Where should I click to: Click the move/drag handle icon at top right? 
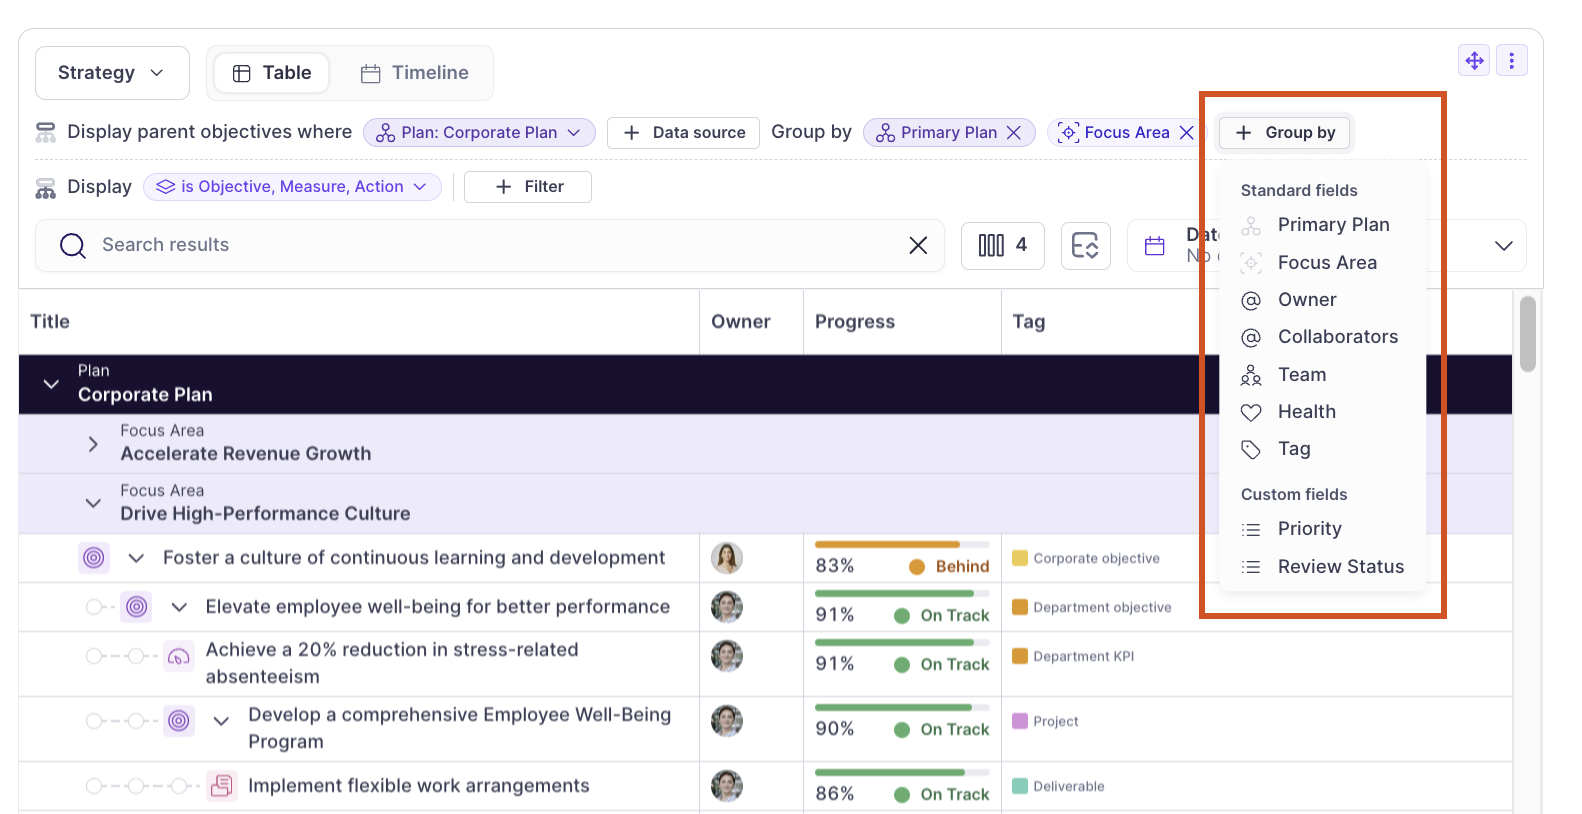[1474, 61]
